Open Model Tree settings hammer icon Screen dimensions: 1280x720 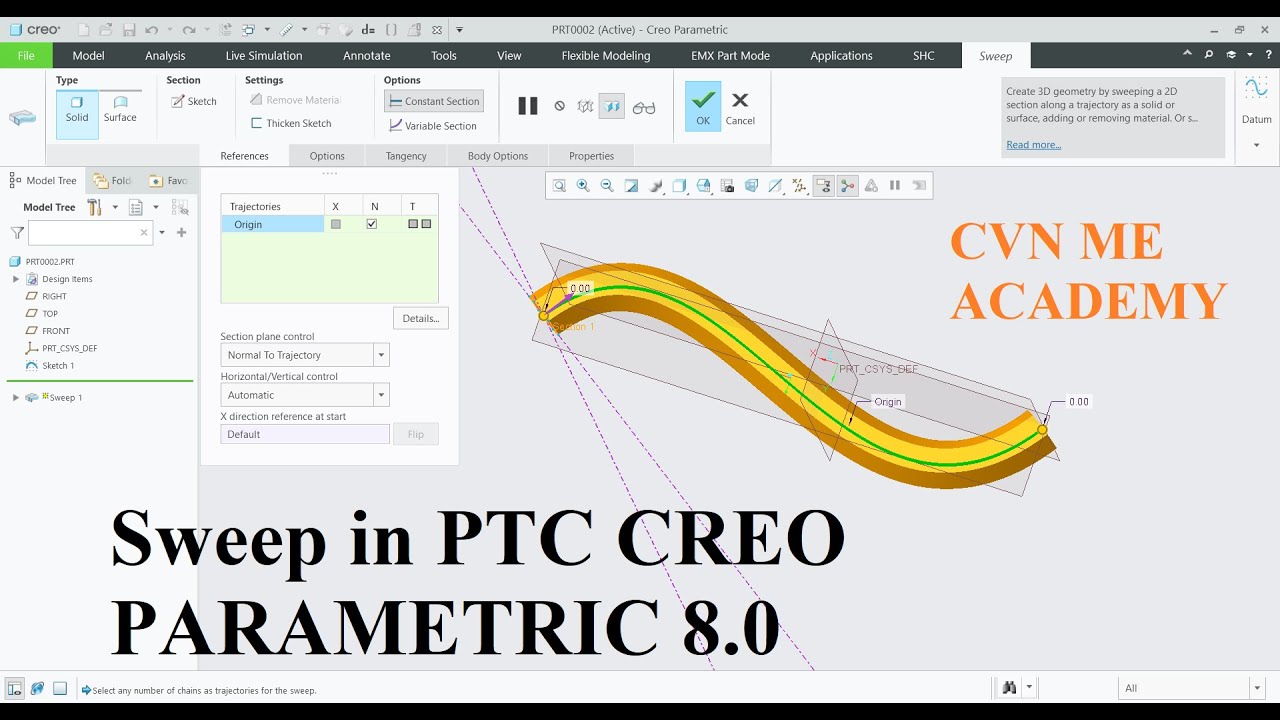pyautogui.click(x=94, y=207)
